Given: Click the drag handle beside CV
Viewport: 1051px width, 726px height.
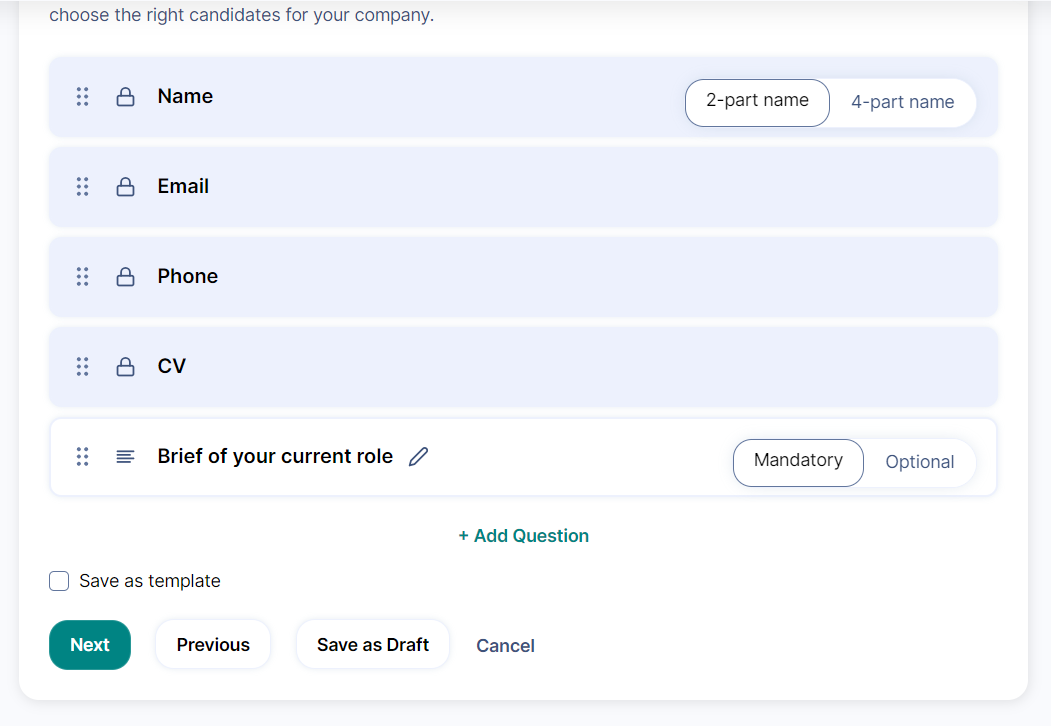Looking at the screenshot, I should pyautogui.click(x=83, y=367).
